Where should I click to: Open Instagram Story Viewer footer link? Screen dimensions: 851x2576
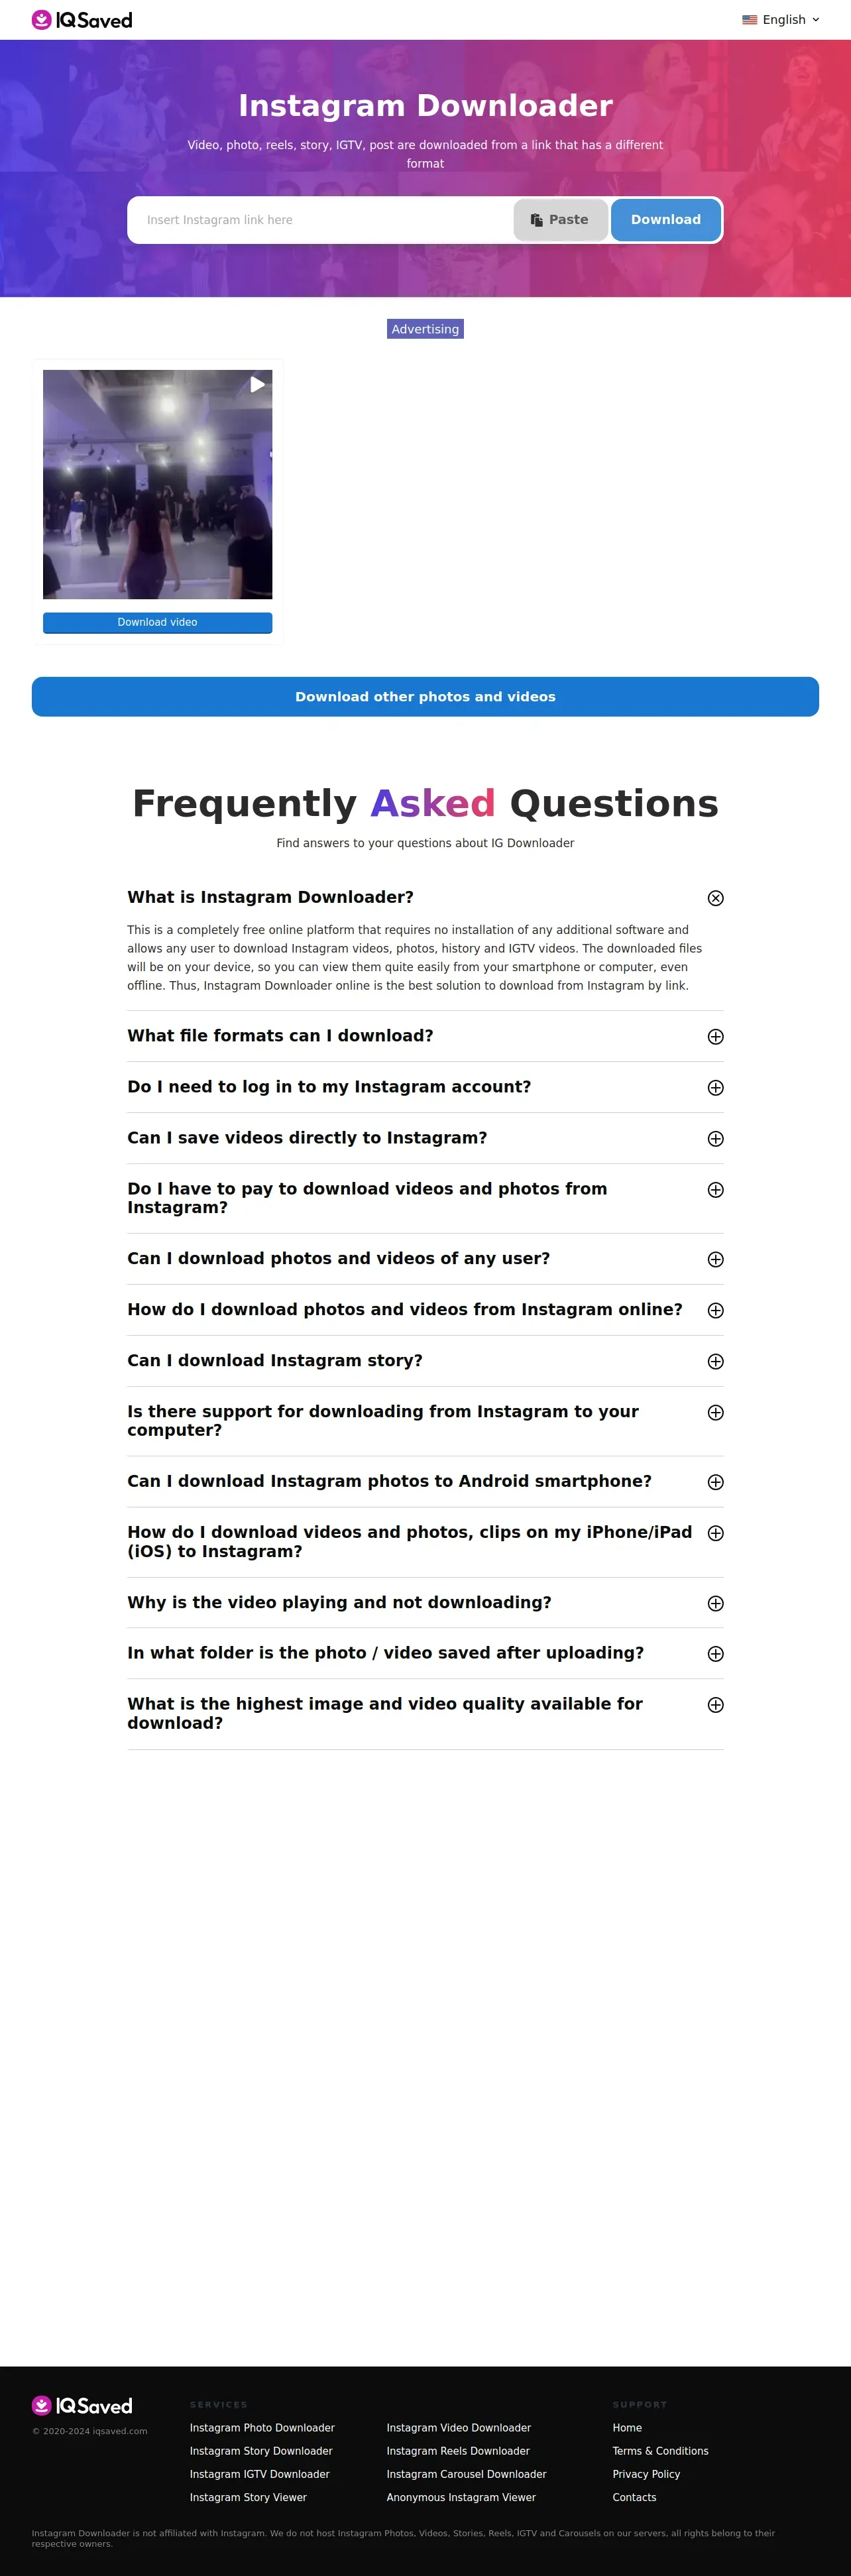pos(248,2497)
